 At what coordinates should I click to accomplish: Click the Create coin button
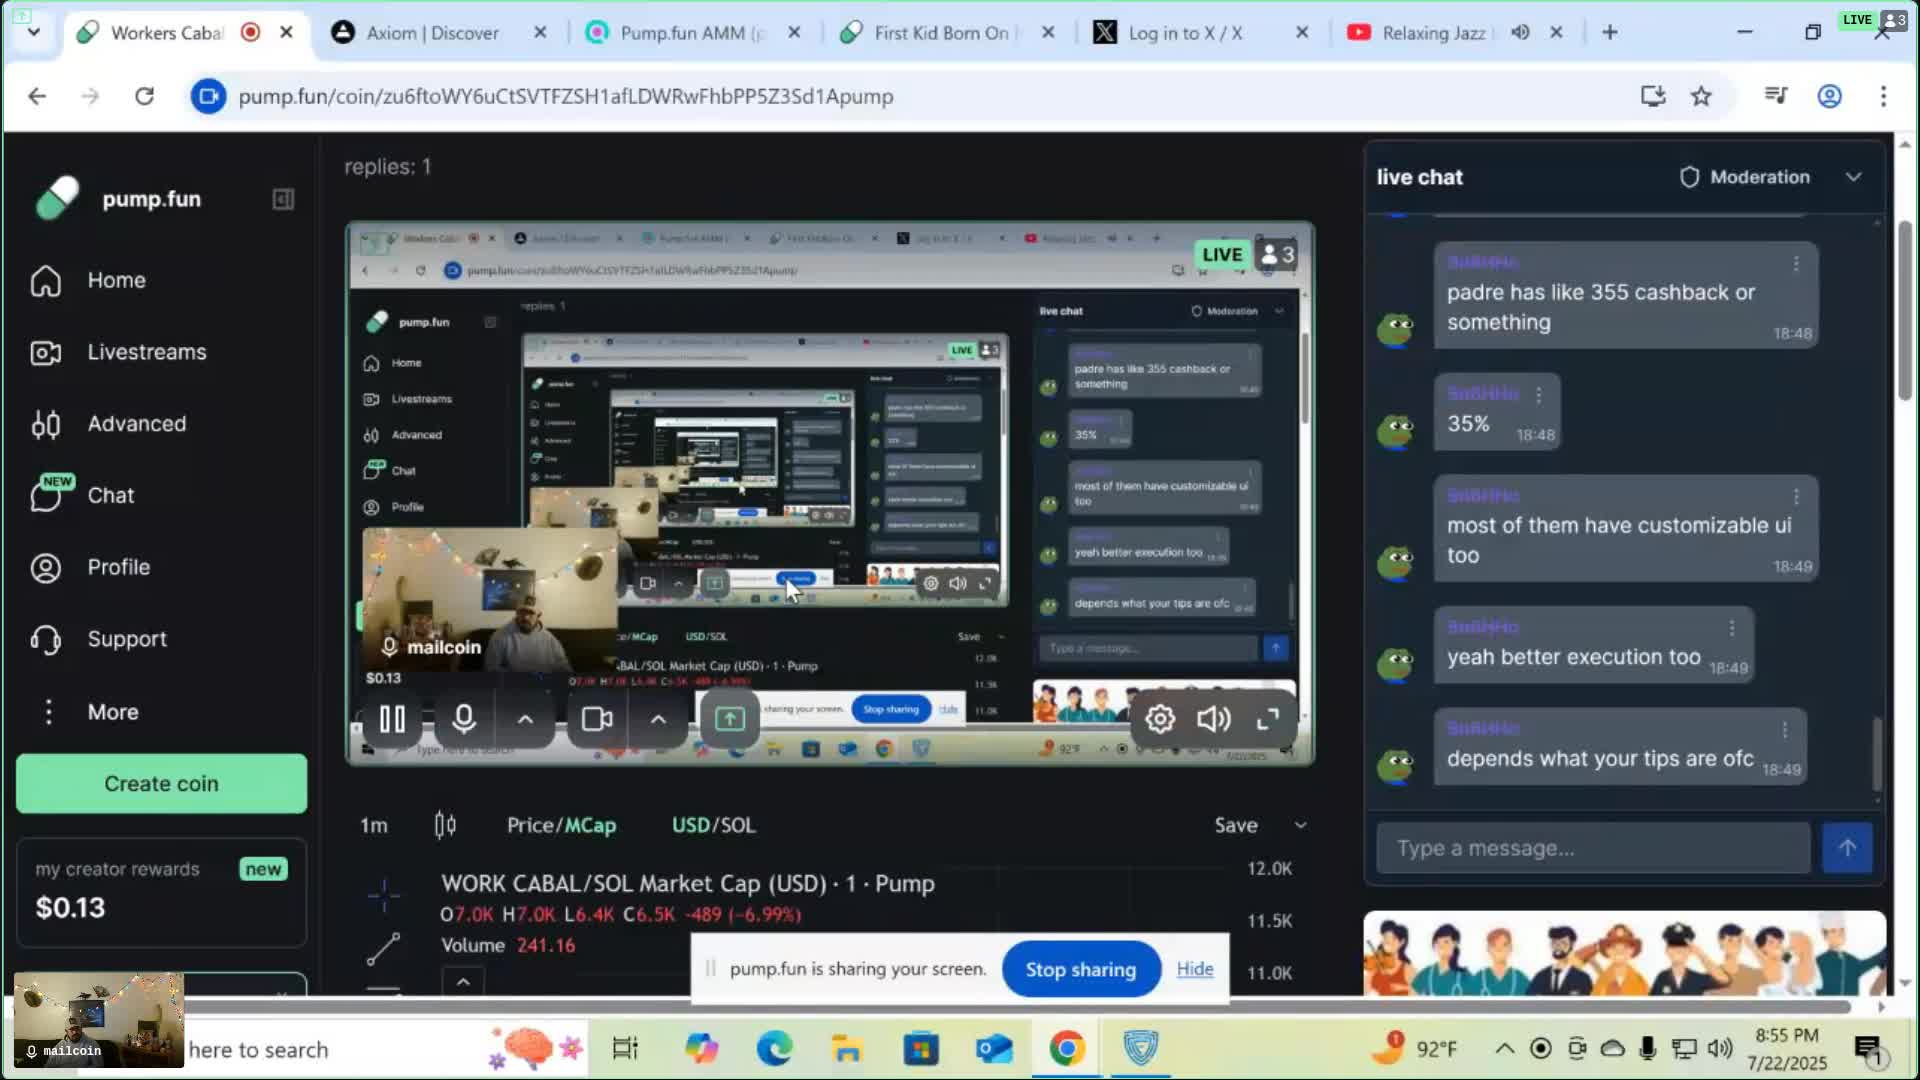click(161, 784)
